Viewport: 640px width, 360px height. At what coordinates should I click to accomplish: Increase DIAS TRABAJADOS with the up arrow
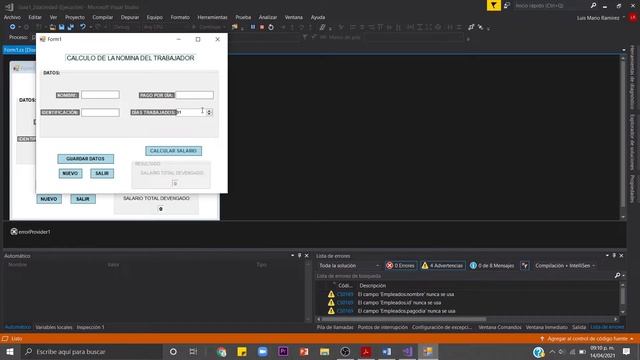(x=209, y=110)
